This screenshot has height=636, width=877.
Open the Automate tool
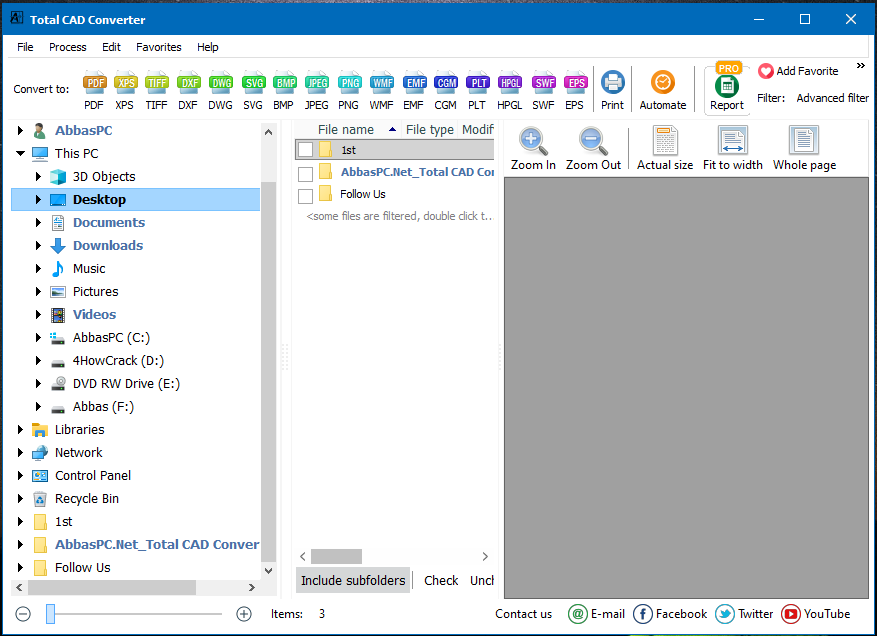click(x=663, y=89)
